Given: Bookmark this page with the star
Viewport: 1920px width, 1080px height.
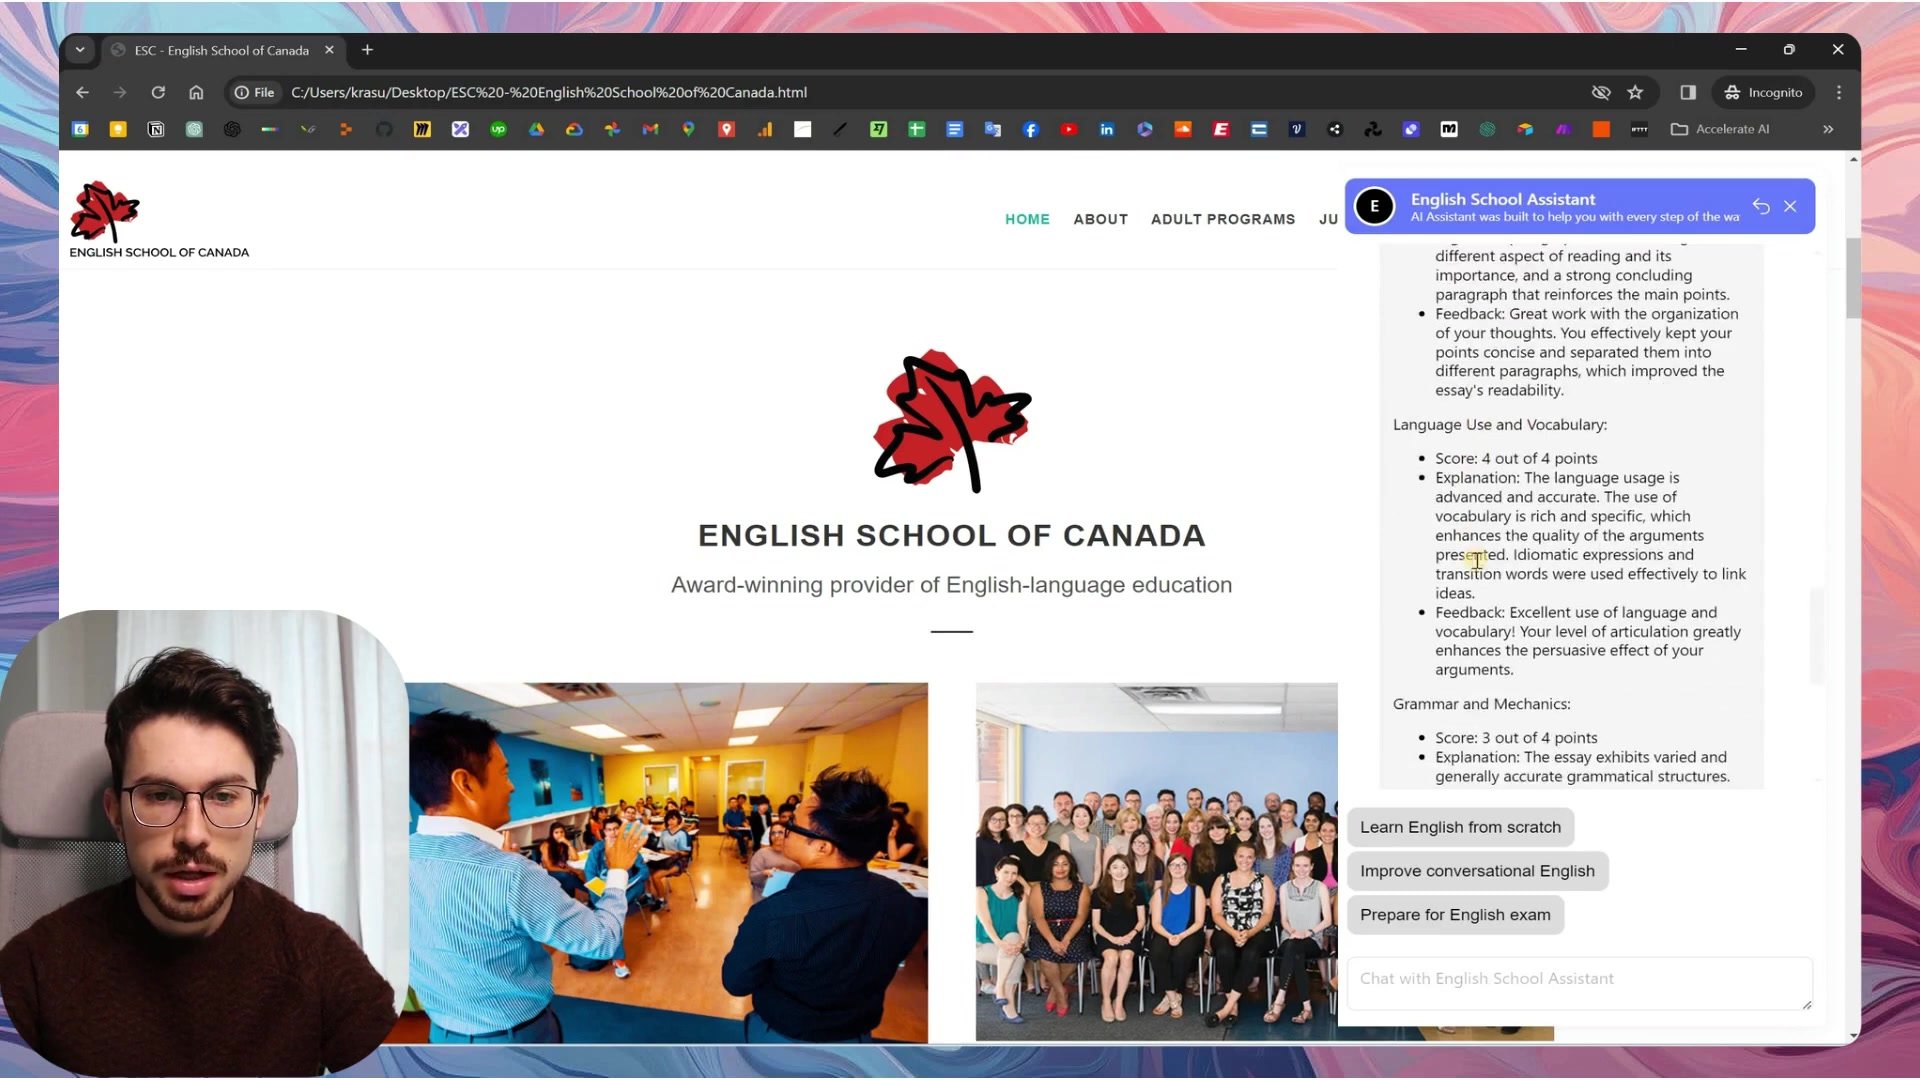Looking at the screenshot, I should [x=1636, y=92].
